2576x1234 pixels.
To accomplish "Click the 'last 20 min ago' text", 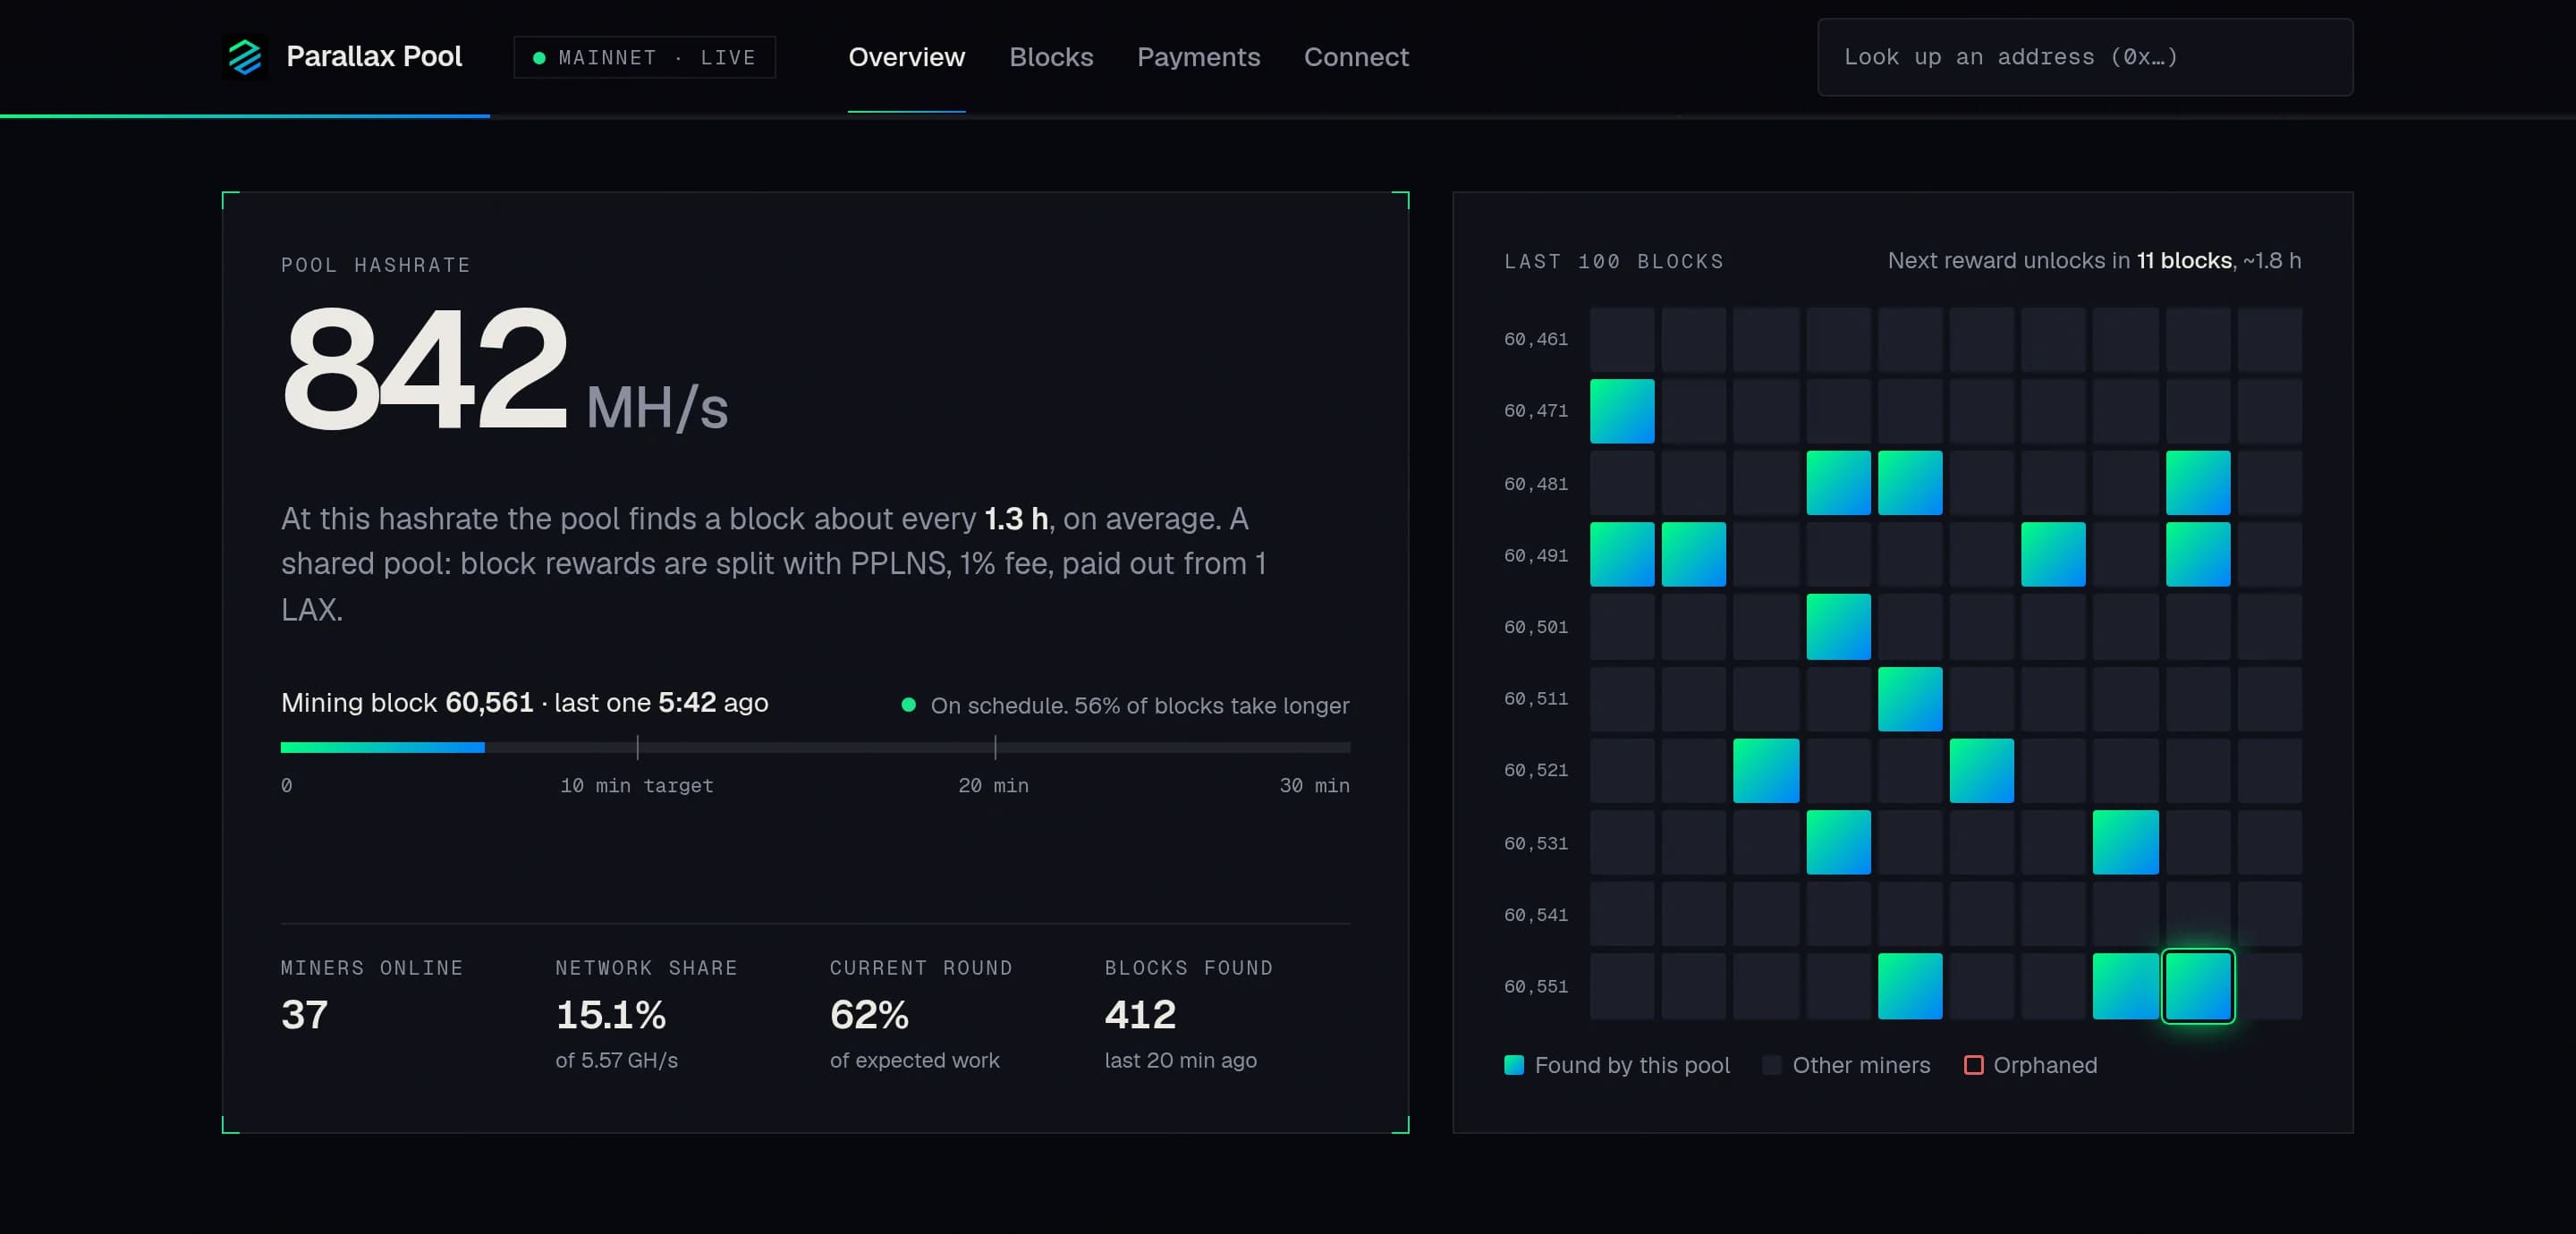I will 1180,1060.
